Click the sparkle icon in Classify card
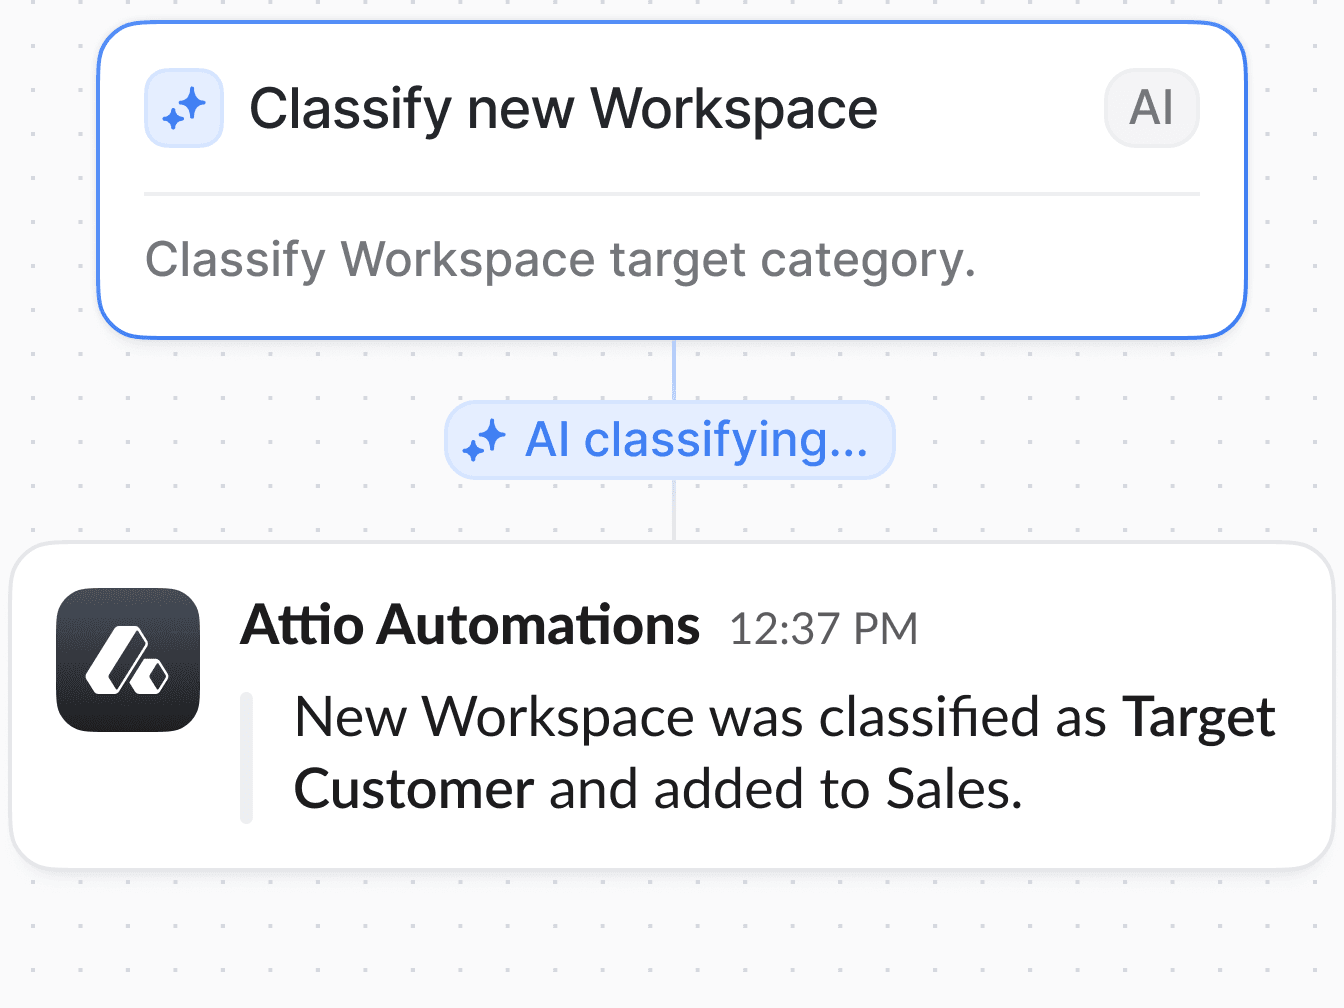The height and width of the screenshot is (1008, 1344). 184,108
